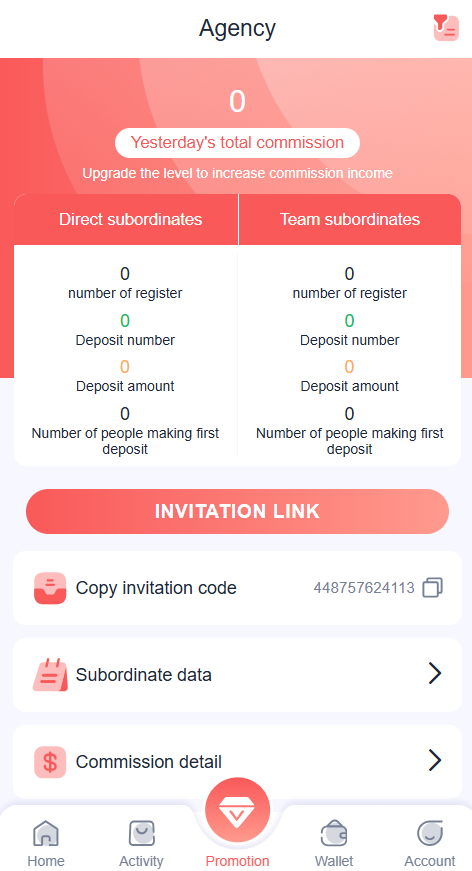
Task: Tap the Home house icon
Action: 46,833
